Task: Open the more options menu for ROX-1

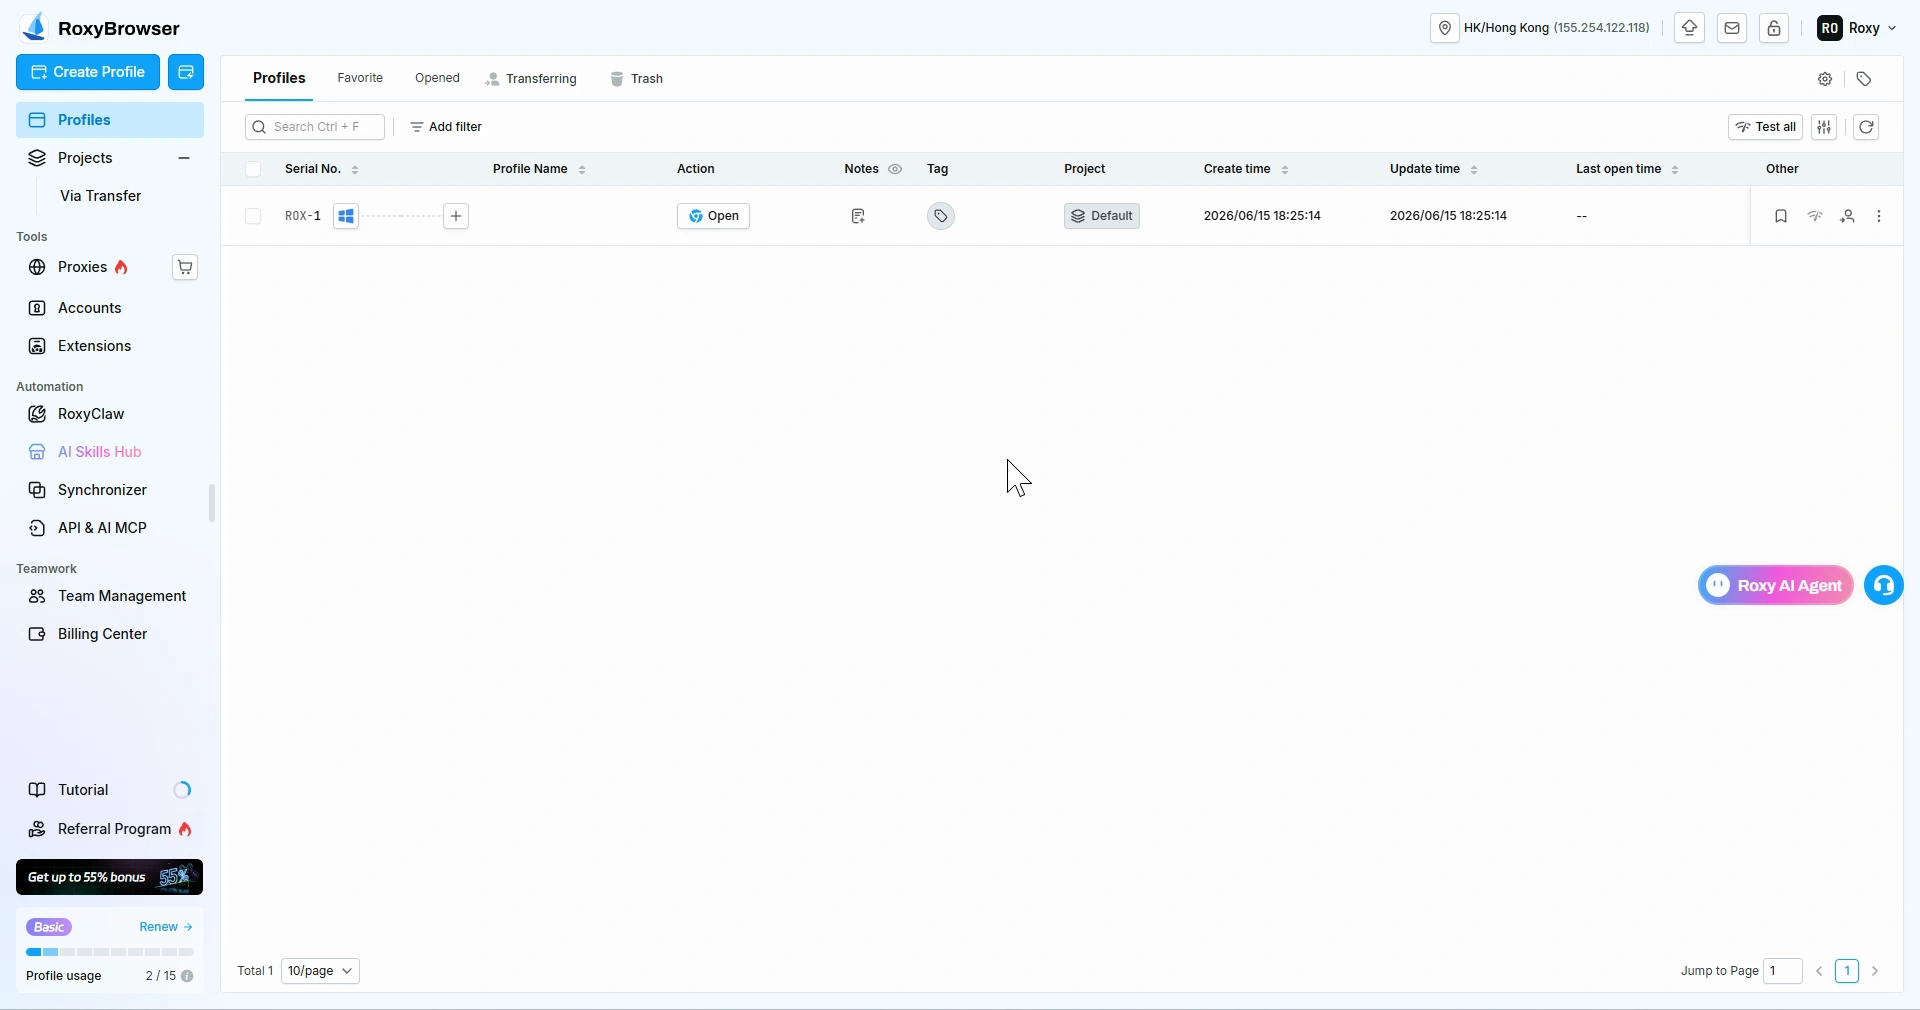Action: [1879, 216]
